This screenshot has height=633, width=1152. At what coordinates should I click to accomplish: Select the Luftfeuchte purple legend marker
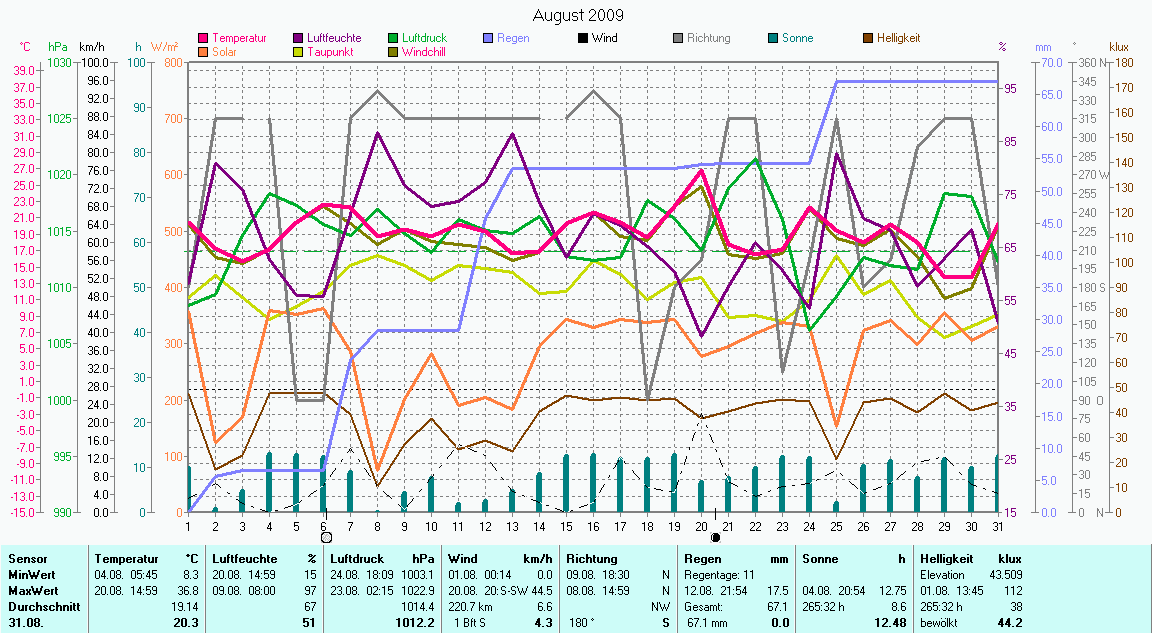tap(299, 38)
